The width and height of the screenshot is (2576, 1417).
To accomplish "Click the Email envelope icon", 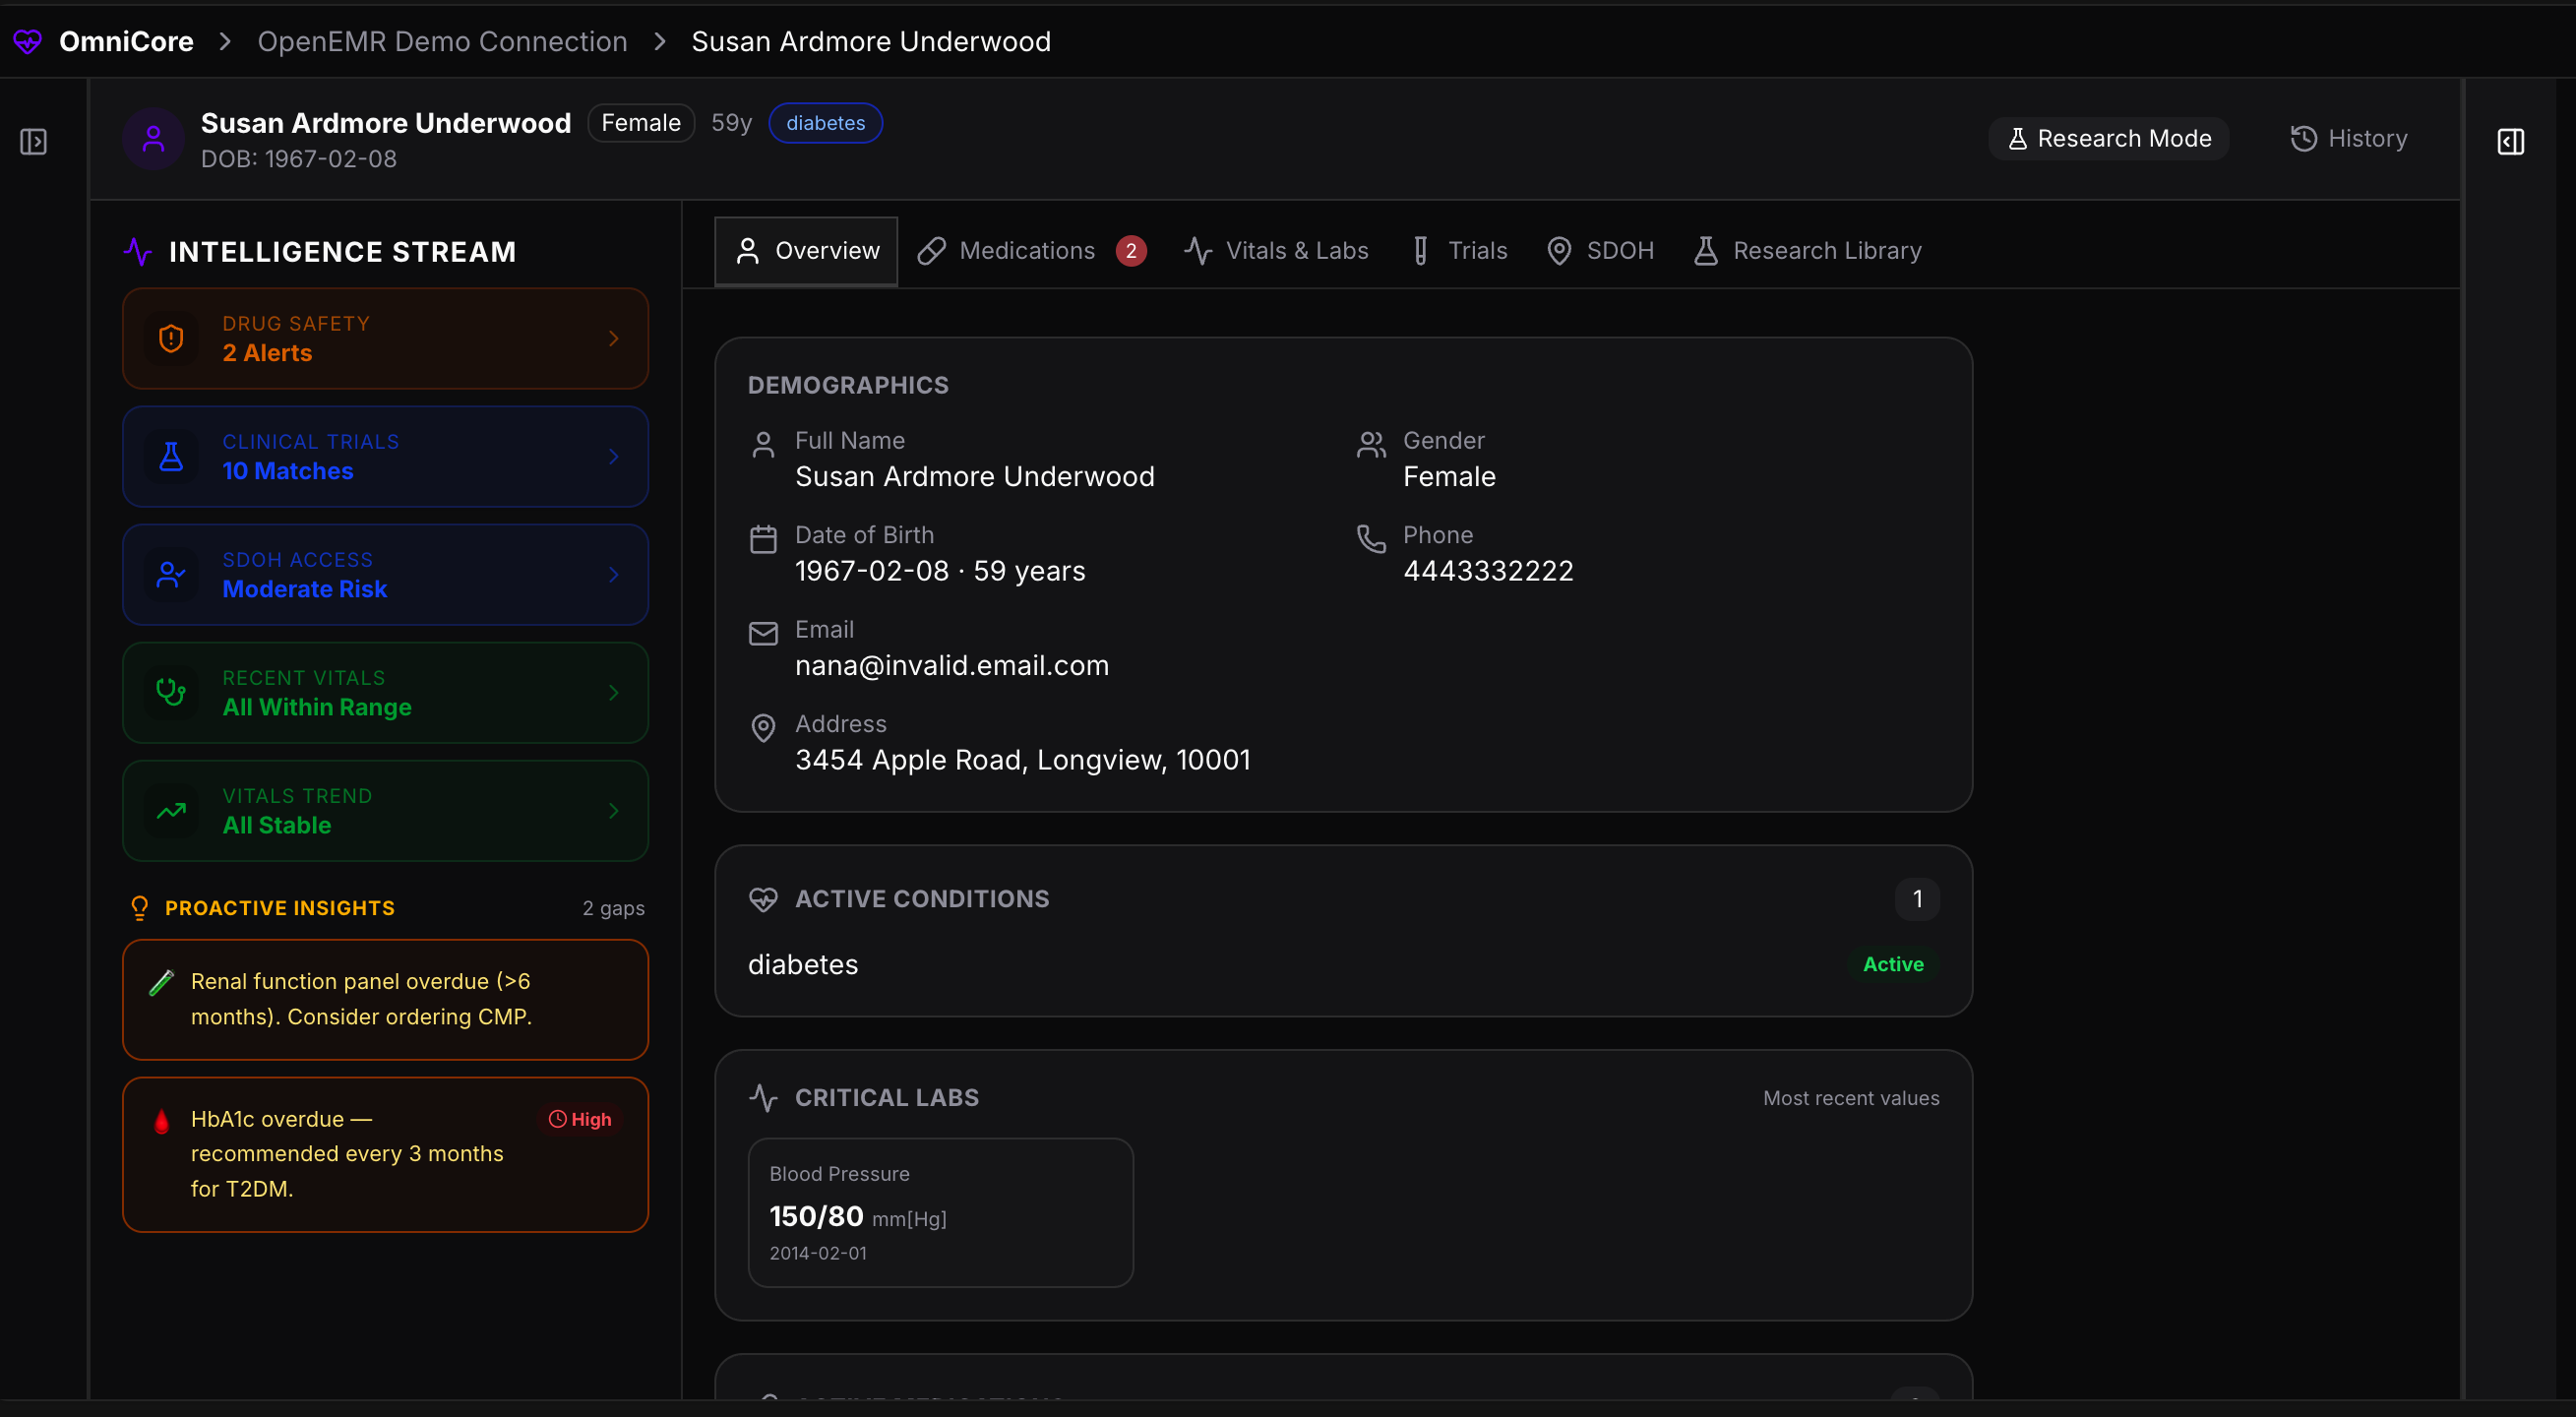I will [763, 634].
